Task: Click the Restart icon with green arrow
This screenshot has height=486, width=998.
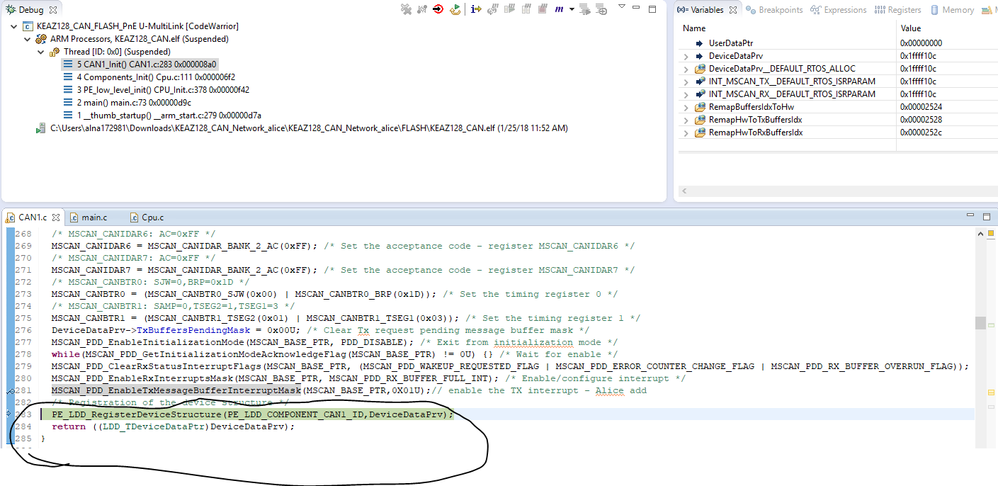Action: 455,10
